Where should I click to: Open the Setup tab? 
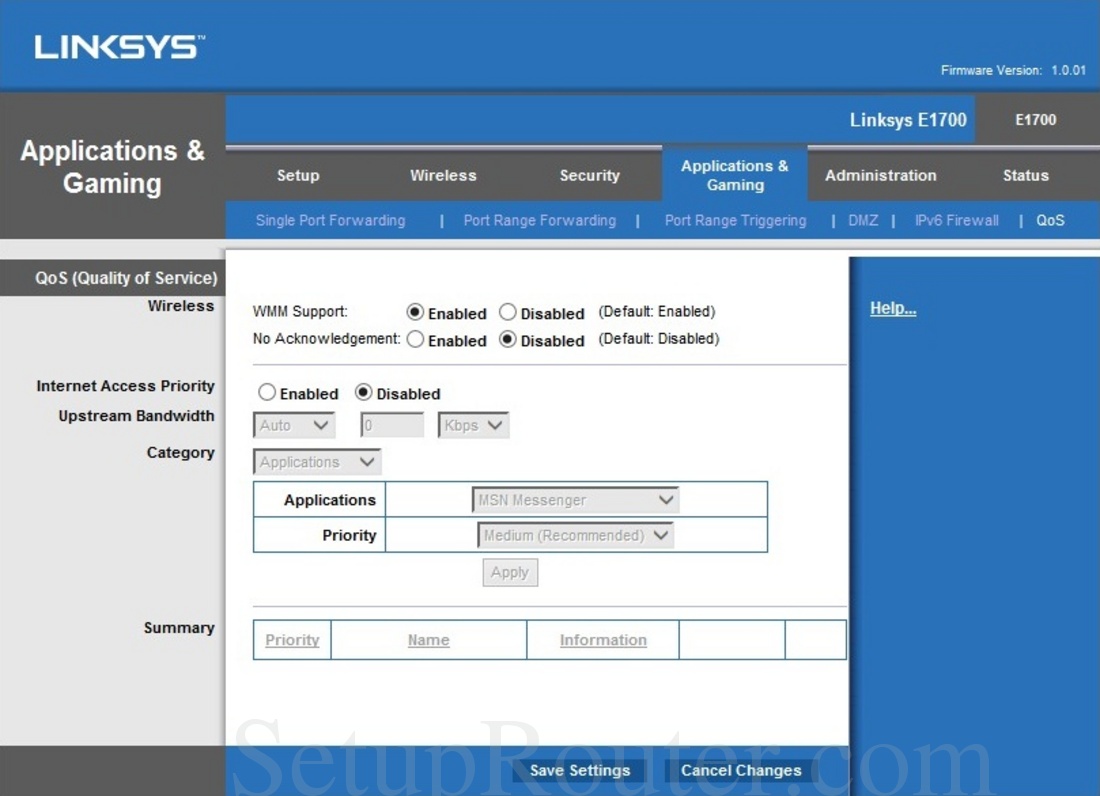coord(298,175)
